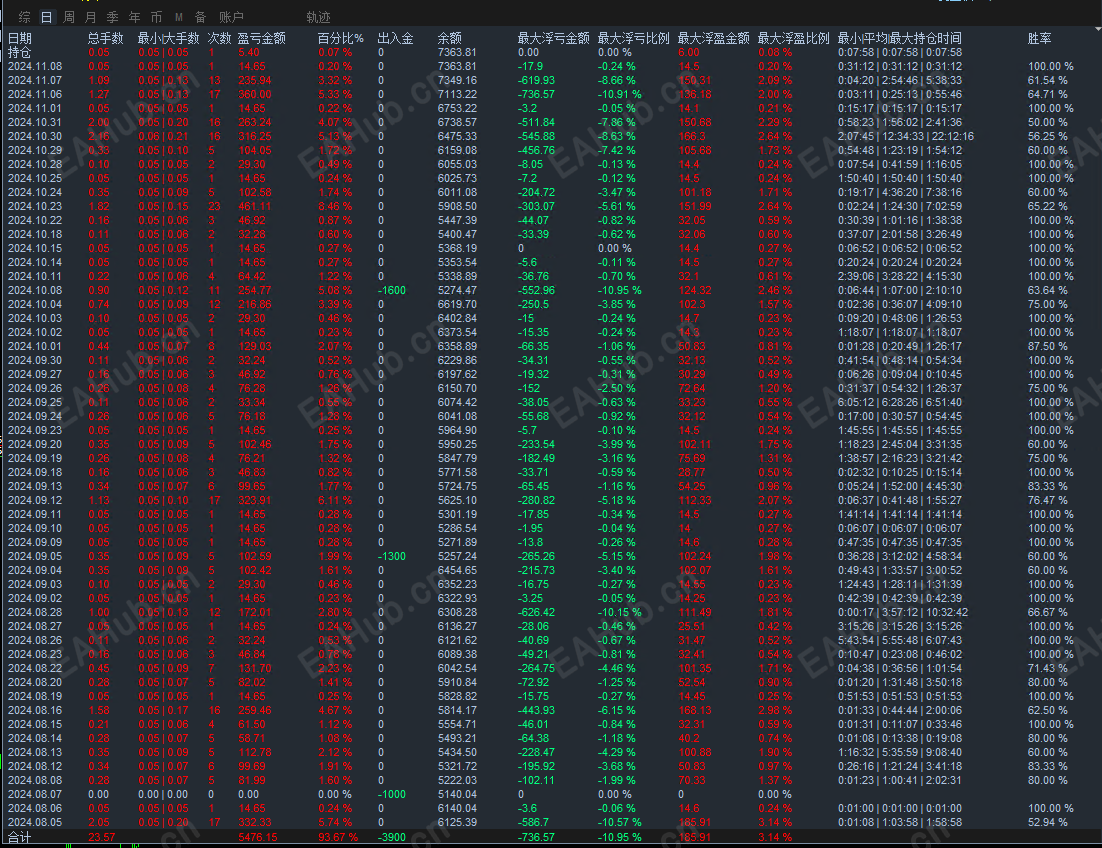The image size is (1102, 848).
Task: Open the 备 notes tab
Action: click(200, 17)
